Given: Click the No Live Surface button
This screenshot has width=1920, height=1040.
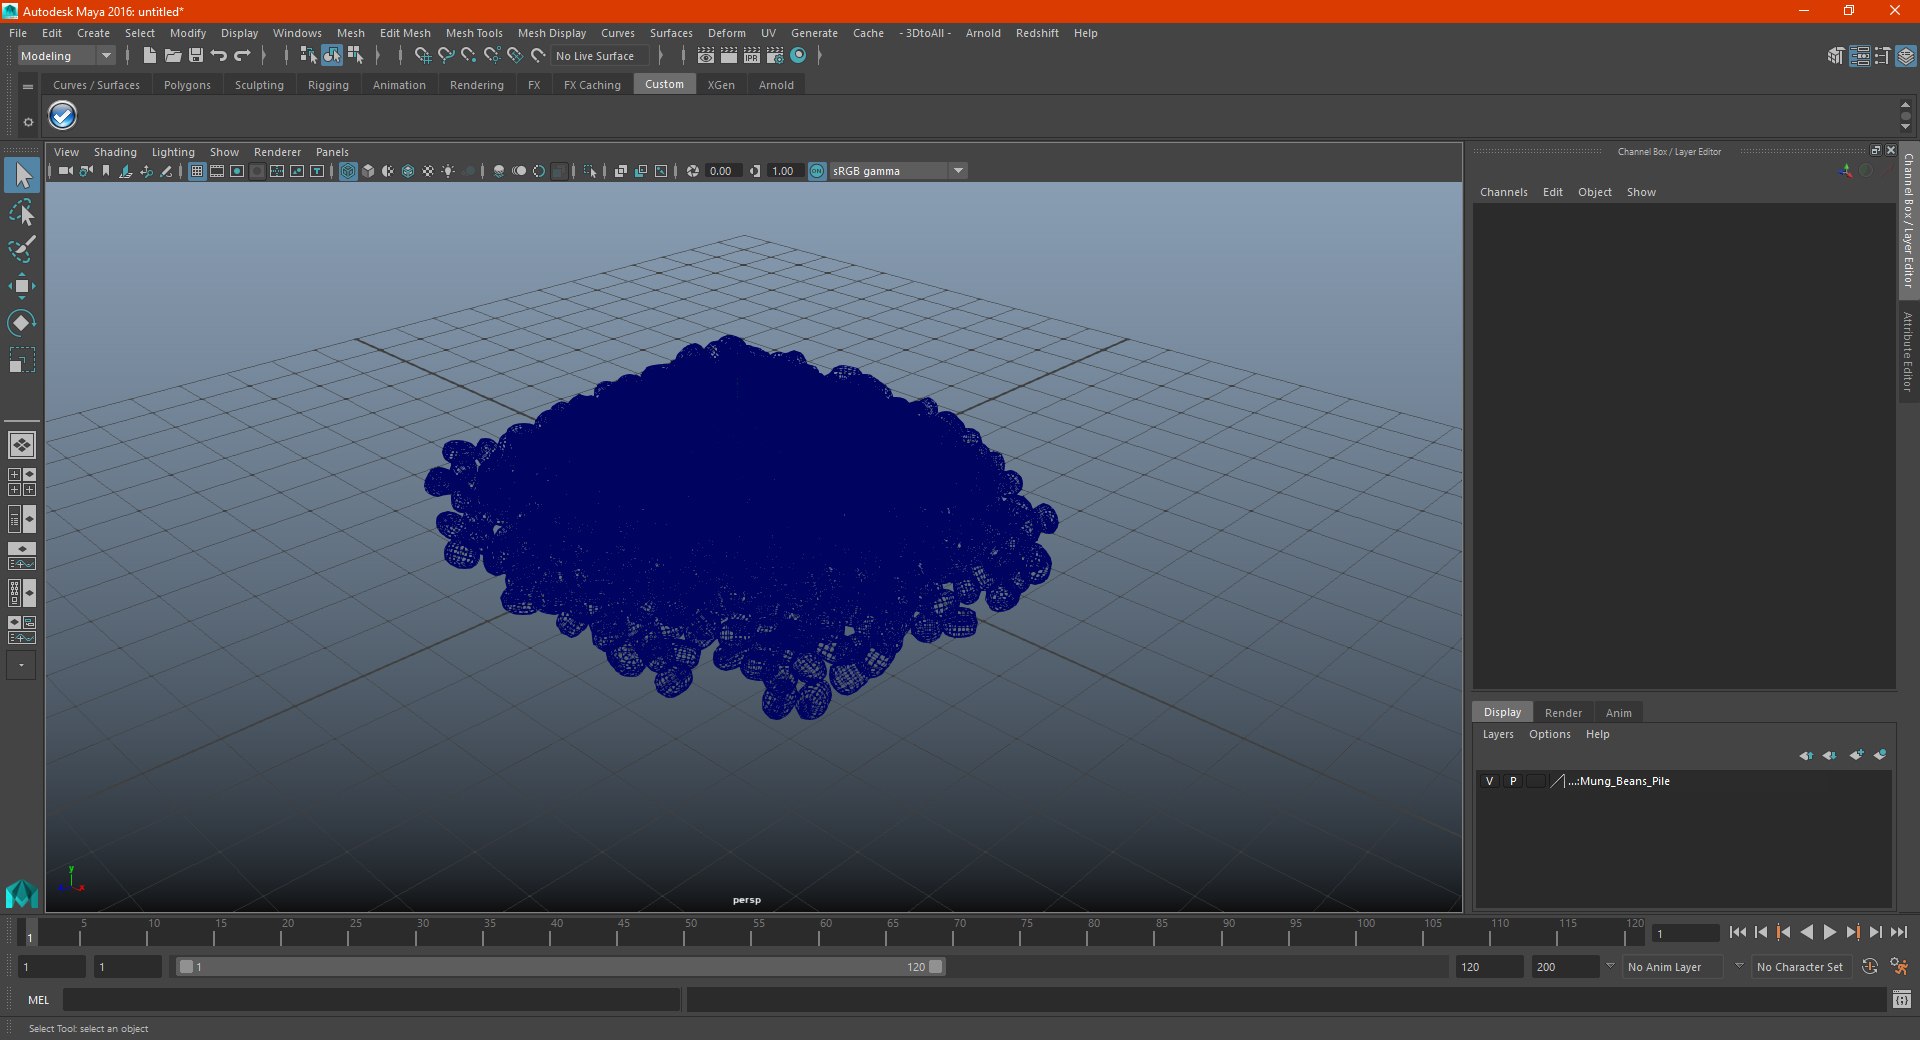Looking at the screenshot, I should [595, 56].
